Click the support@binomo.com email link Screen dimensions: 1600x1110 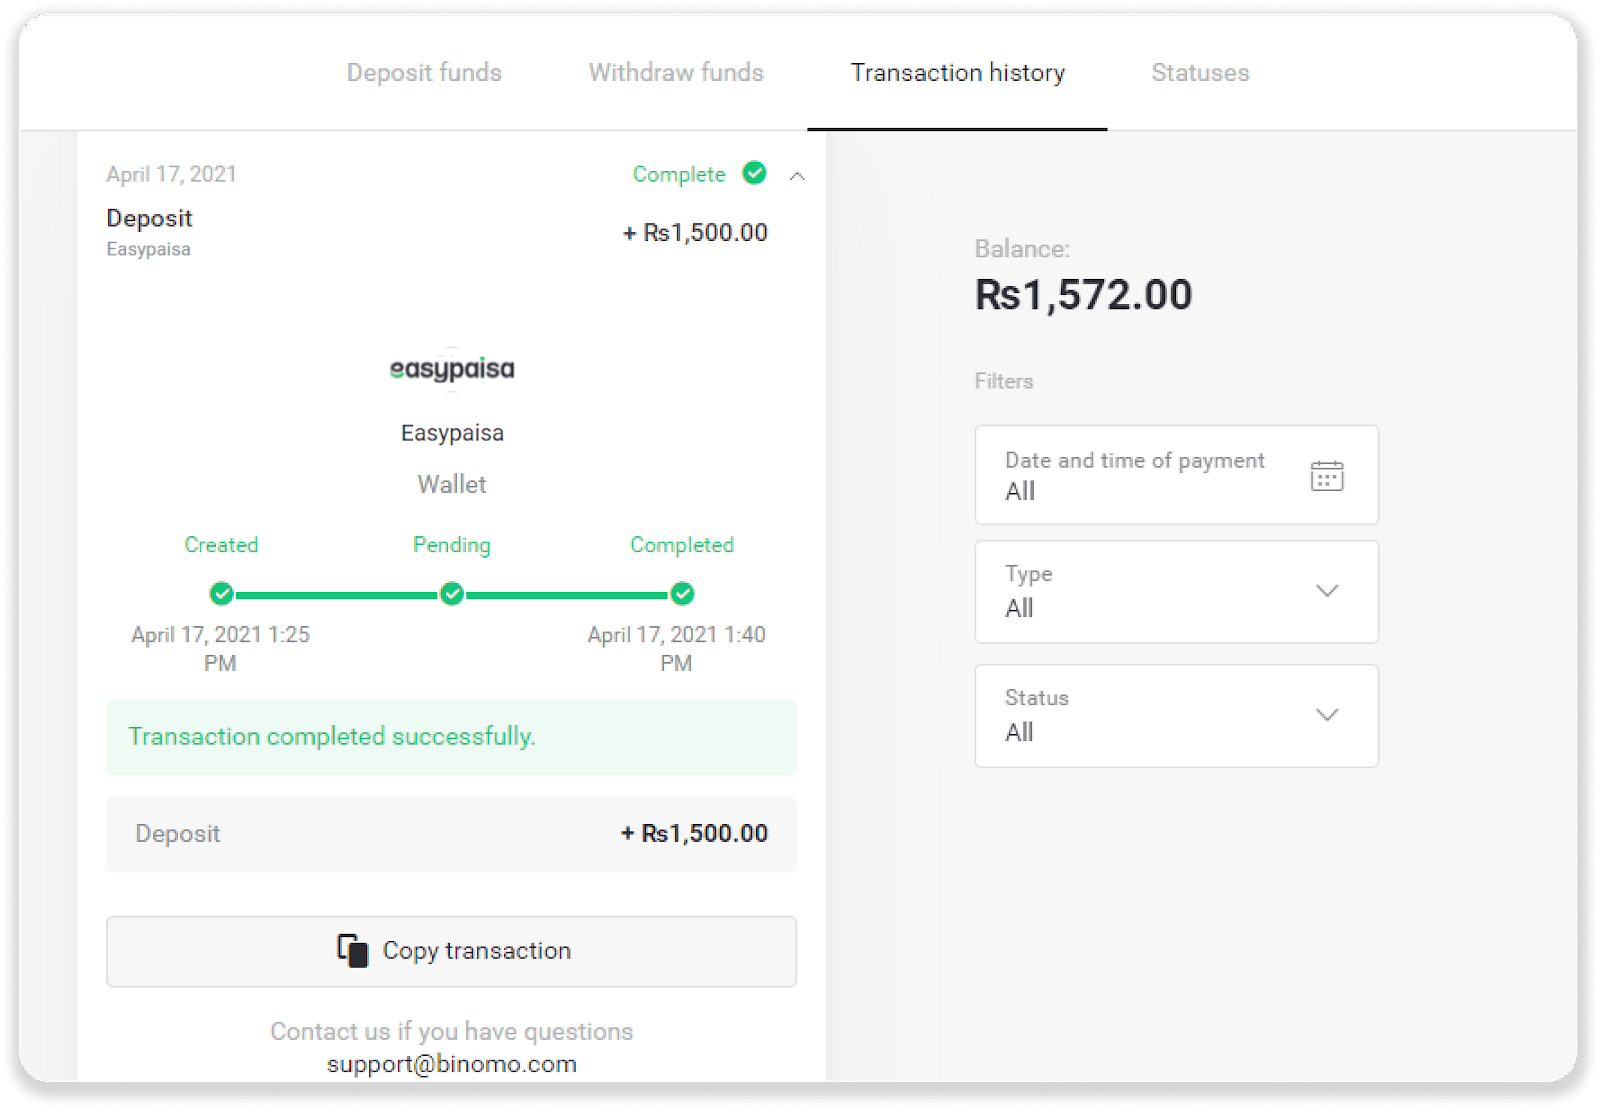(452, 1064)
